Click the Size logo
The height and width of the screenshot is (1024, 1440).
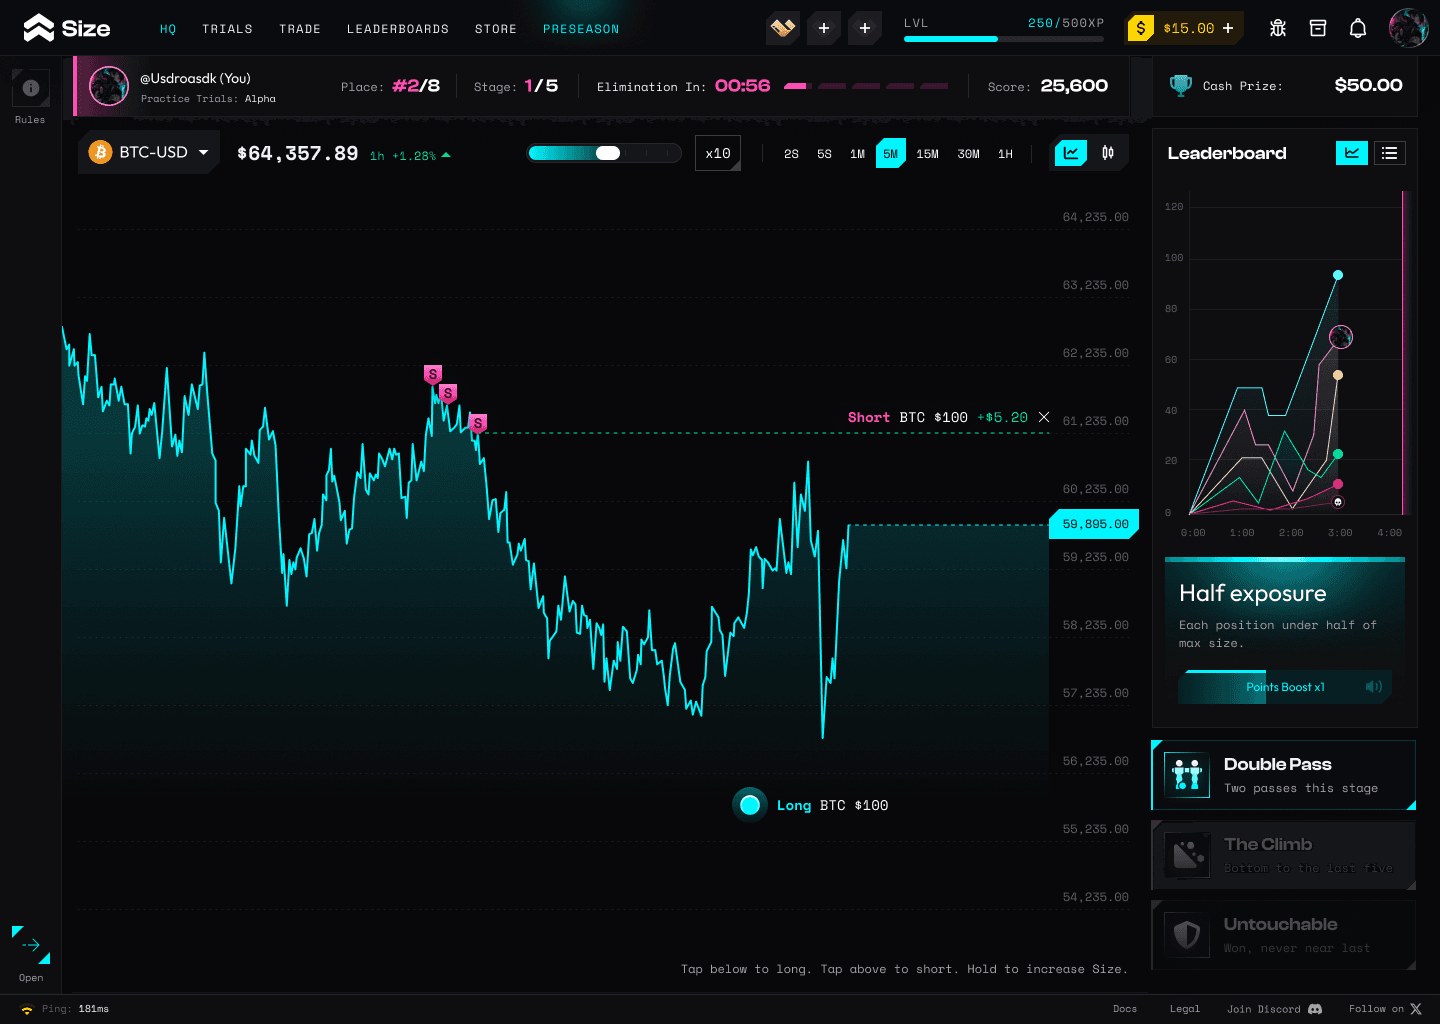pos(67,28)
